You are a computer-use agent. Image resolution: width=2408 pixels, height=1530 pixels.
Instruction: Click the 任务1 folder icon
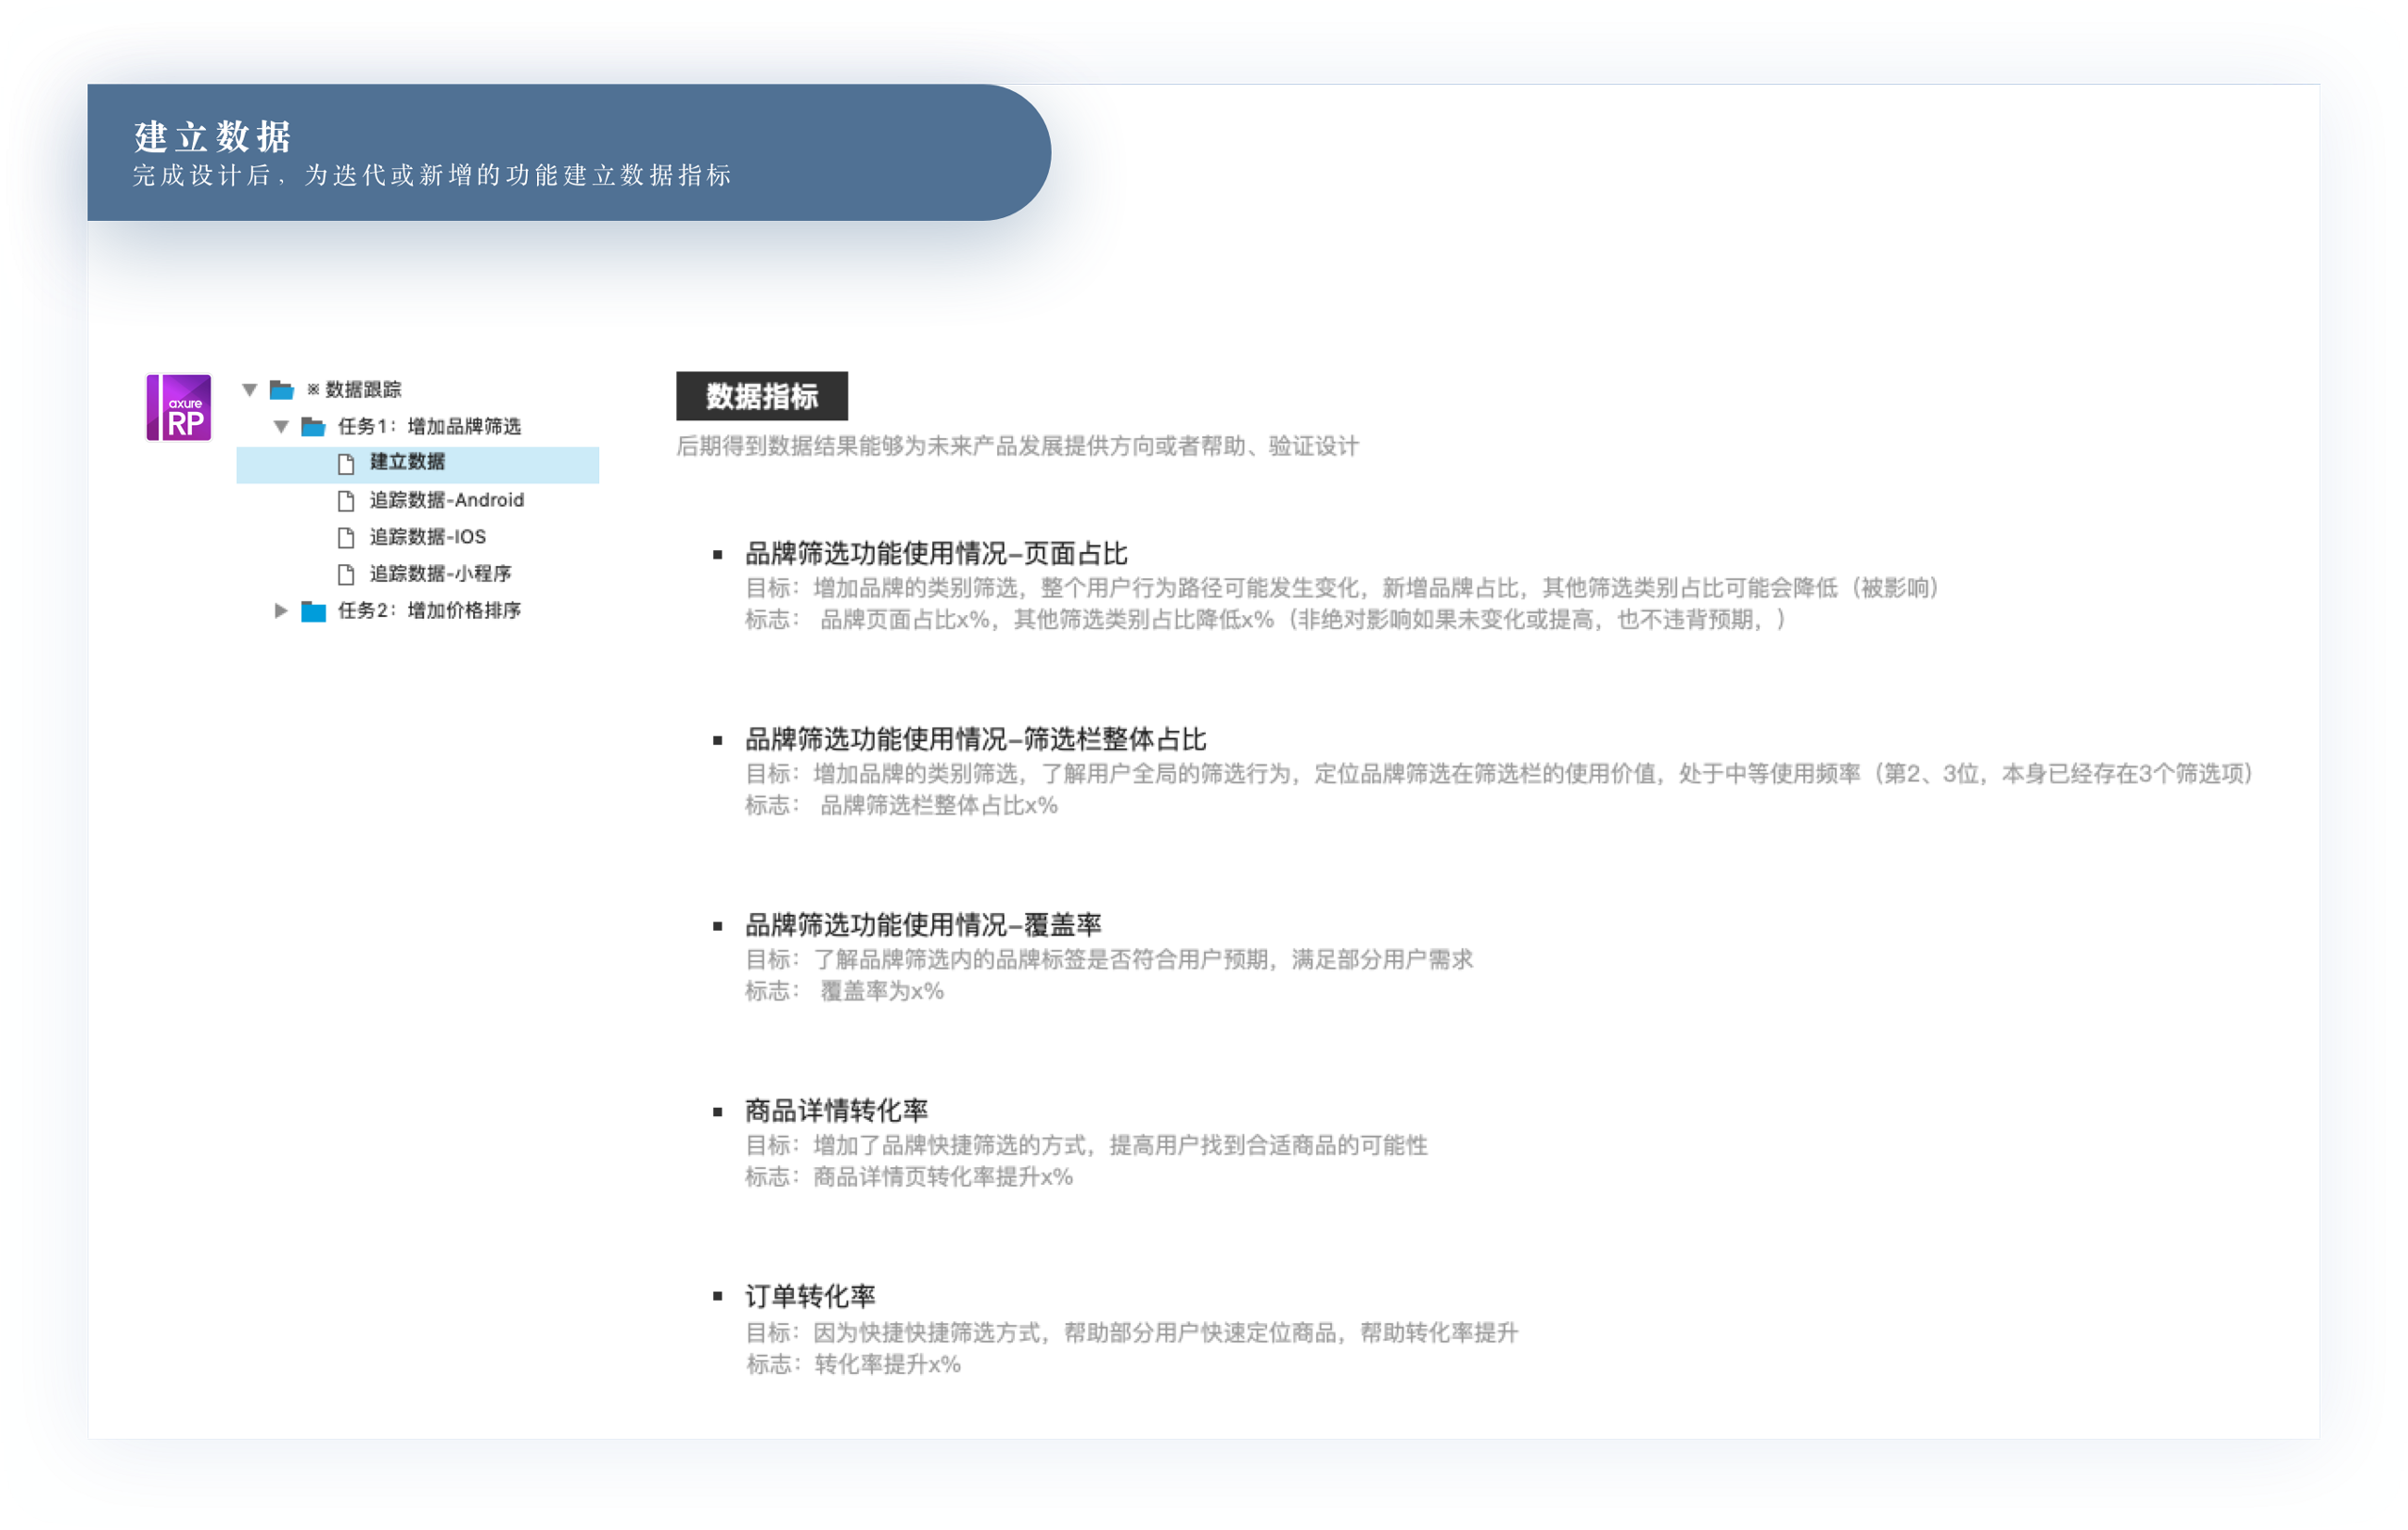pyautogui.click(x=313, y=427)
